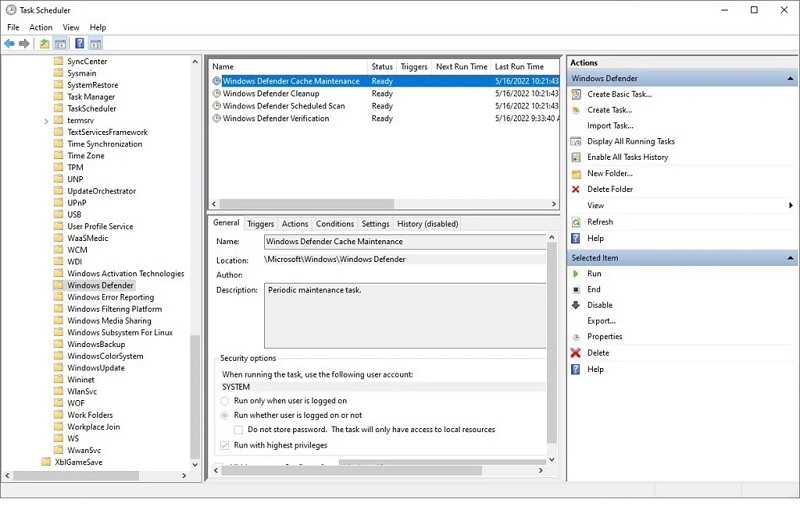
Task: Click the details pane horizontal scrollbar thumb
Action: click(x=352, y=471)
